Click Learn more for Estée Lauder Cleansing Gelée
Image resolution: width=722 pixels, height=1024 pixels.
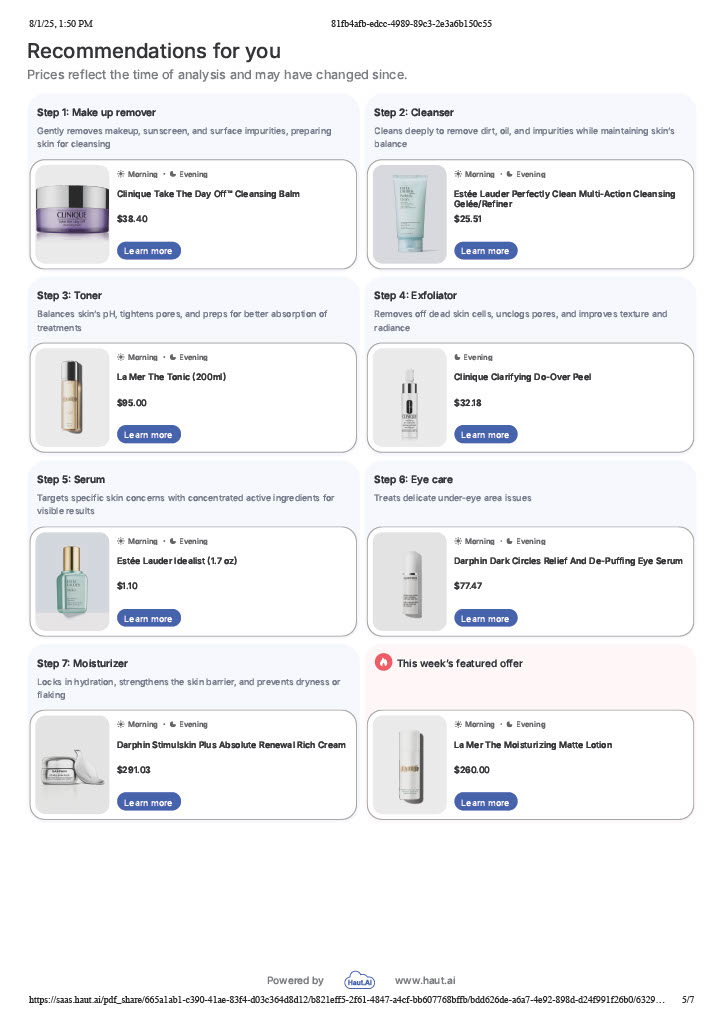click(x=485, y=251)
